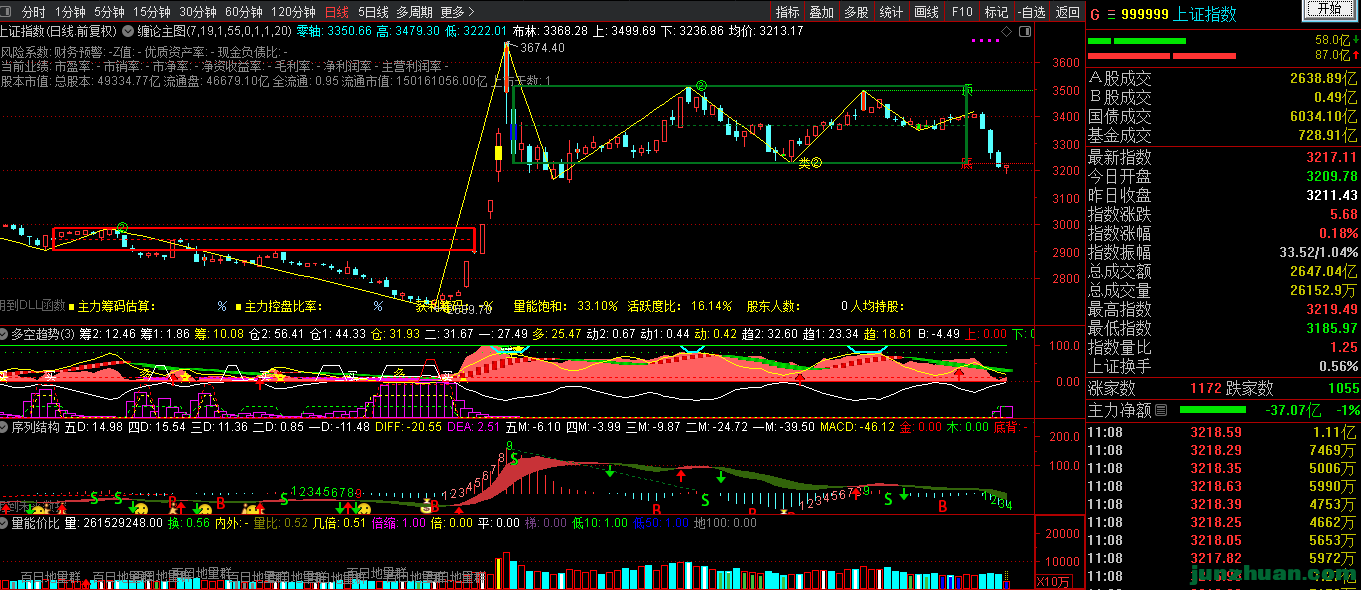This screenshot has height=590, width=1361.
Task: Select the 30分钟 period tab
Action: tap(198, 12)
